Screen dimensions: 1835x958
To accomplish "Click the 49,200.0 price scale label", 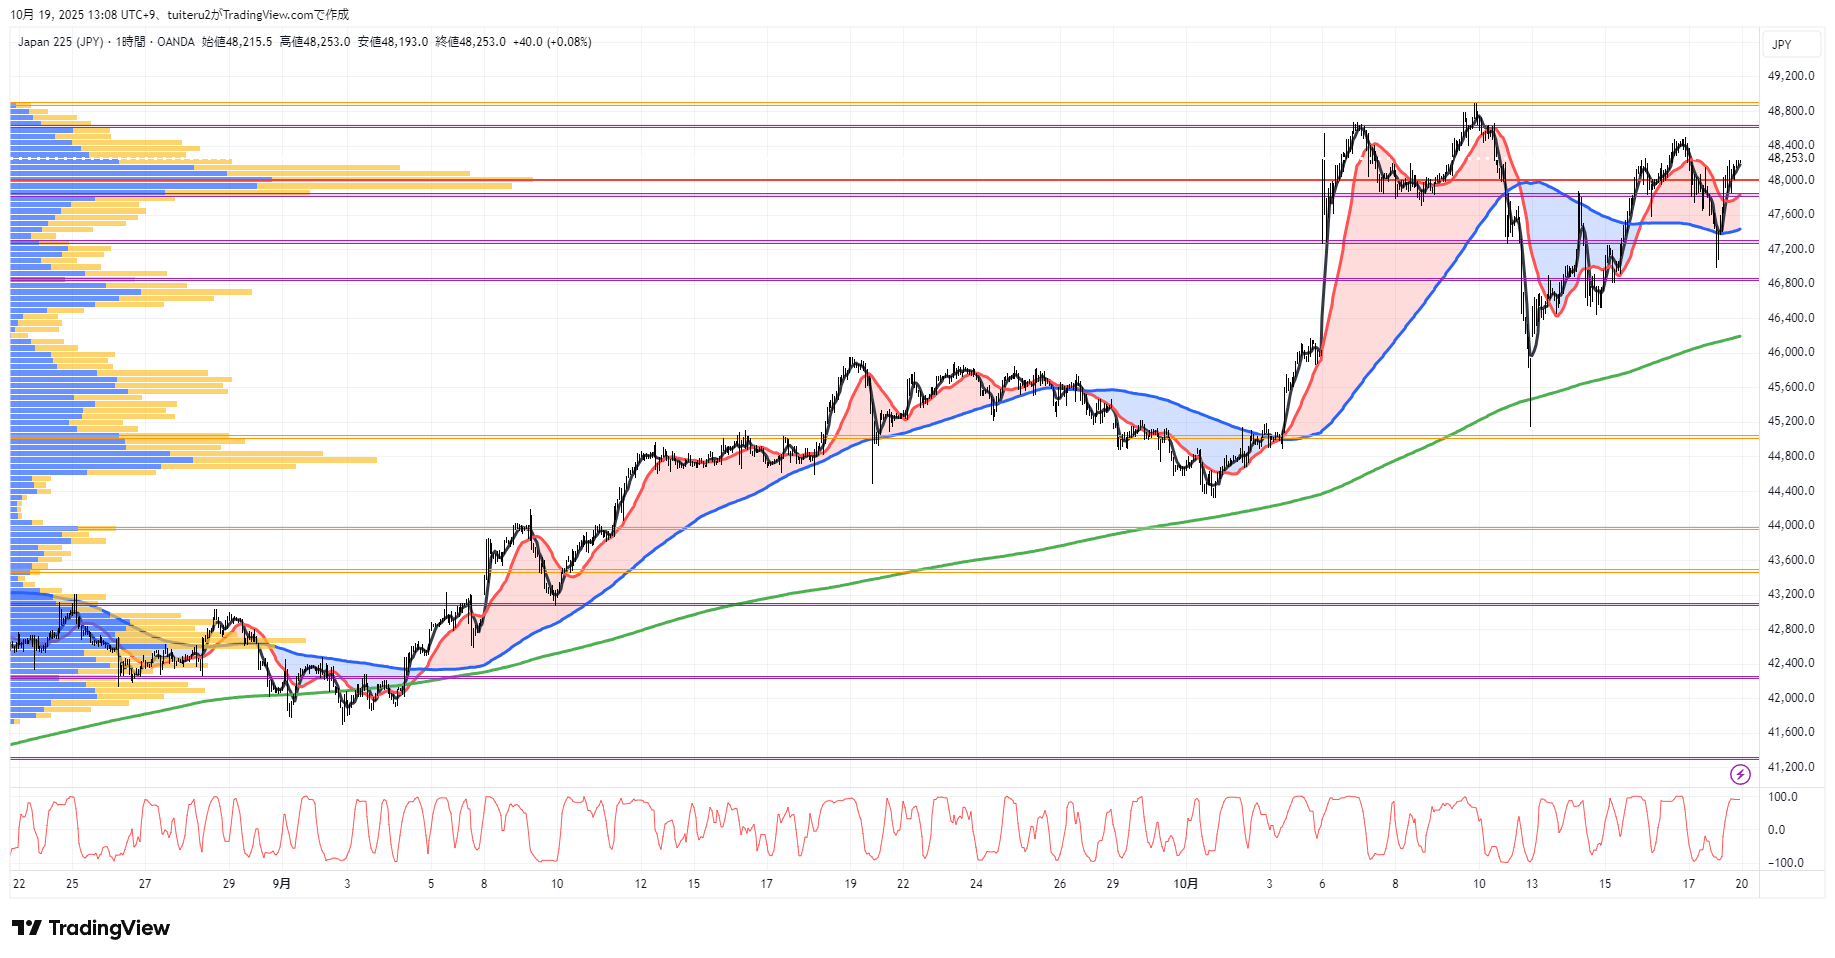I will (x=1790, y=76).
